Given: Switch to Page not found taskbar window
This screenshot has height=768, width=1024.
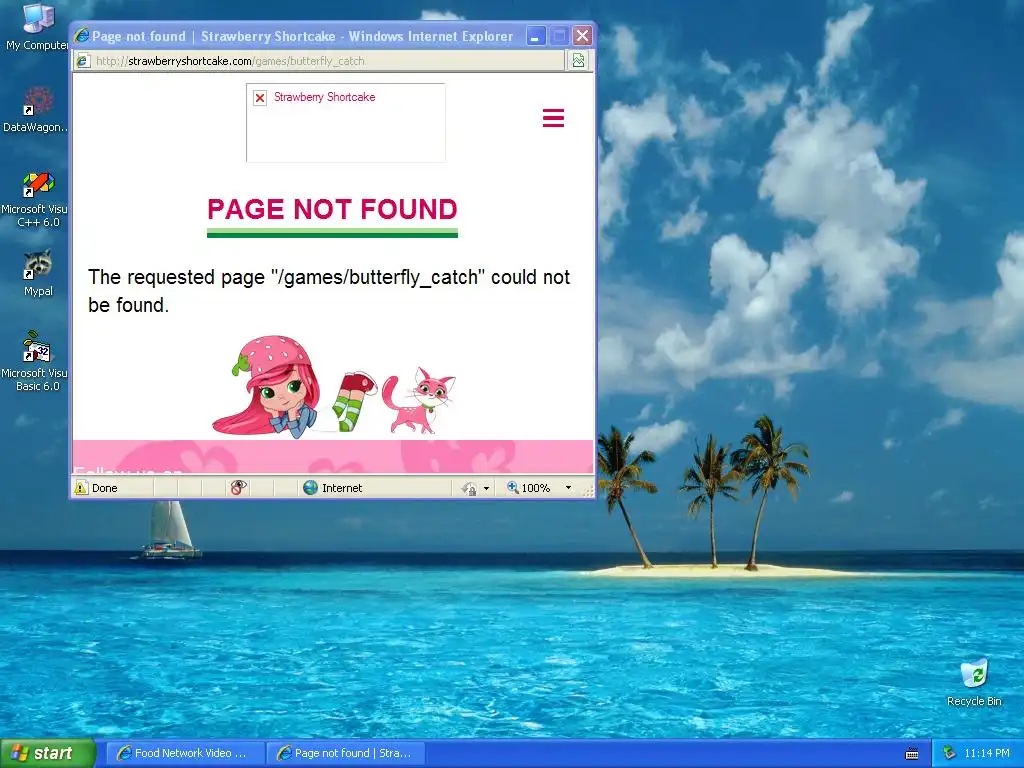Looking at the screenshot, I should point(346,753).
